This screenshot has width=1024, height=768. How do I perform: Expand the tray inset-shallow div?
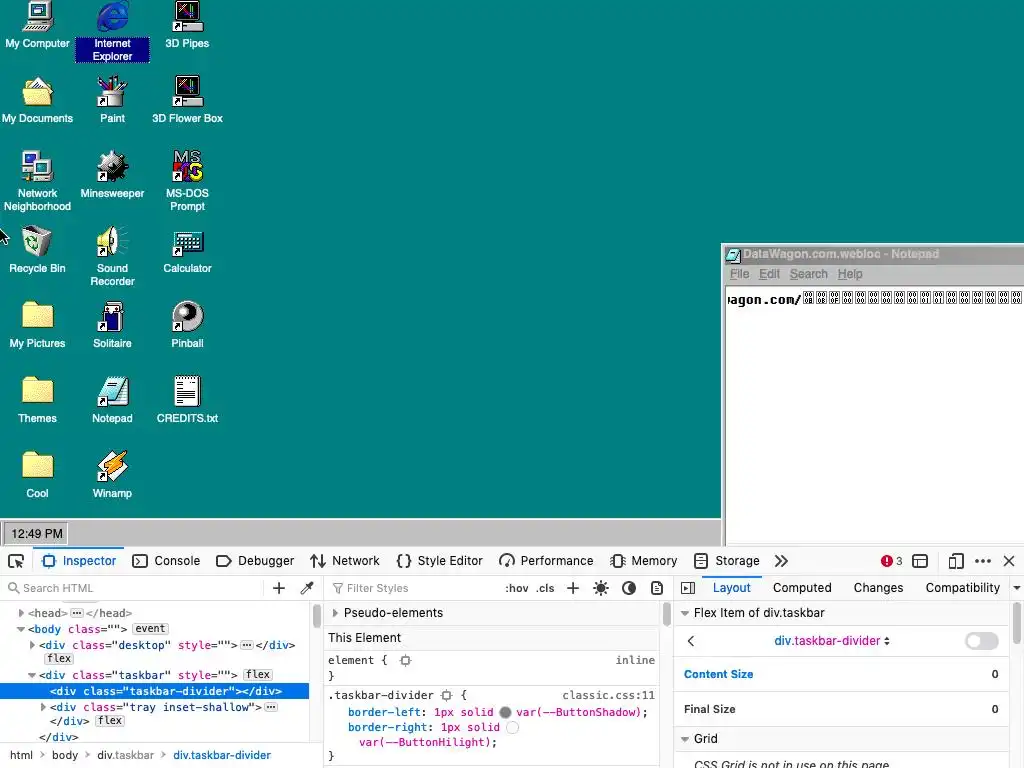click(43, 707)
